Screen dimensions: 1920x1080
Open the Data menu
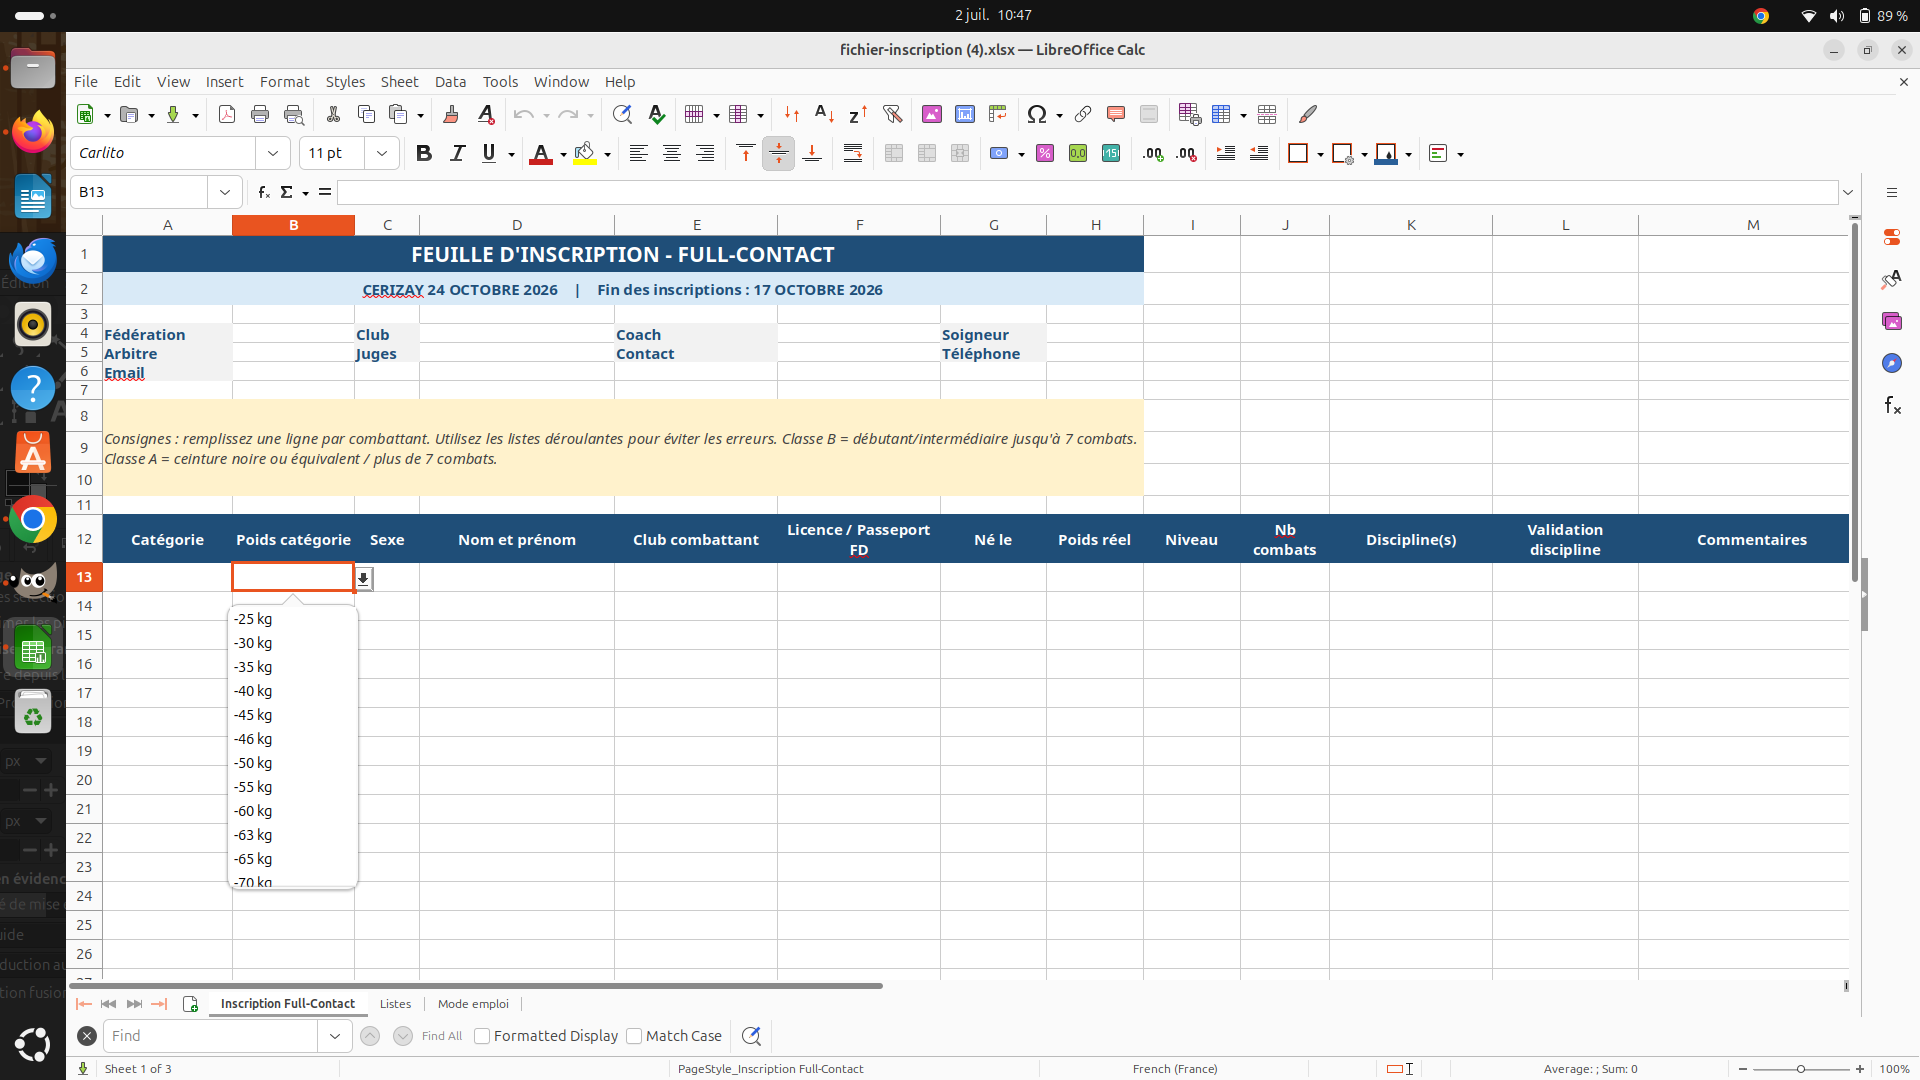pyautogui.click(x=450, y=82)
